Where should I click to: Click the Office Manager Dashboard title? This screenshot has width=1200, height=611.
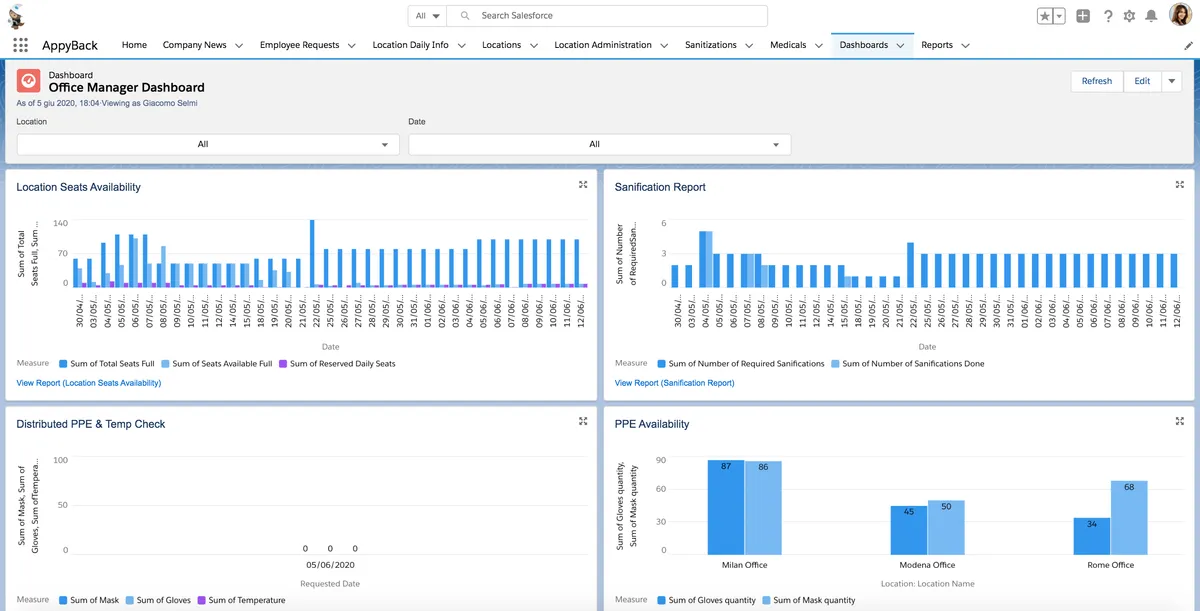pos(127,88)
